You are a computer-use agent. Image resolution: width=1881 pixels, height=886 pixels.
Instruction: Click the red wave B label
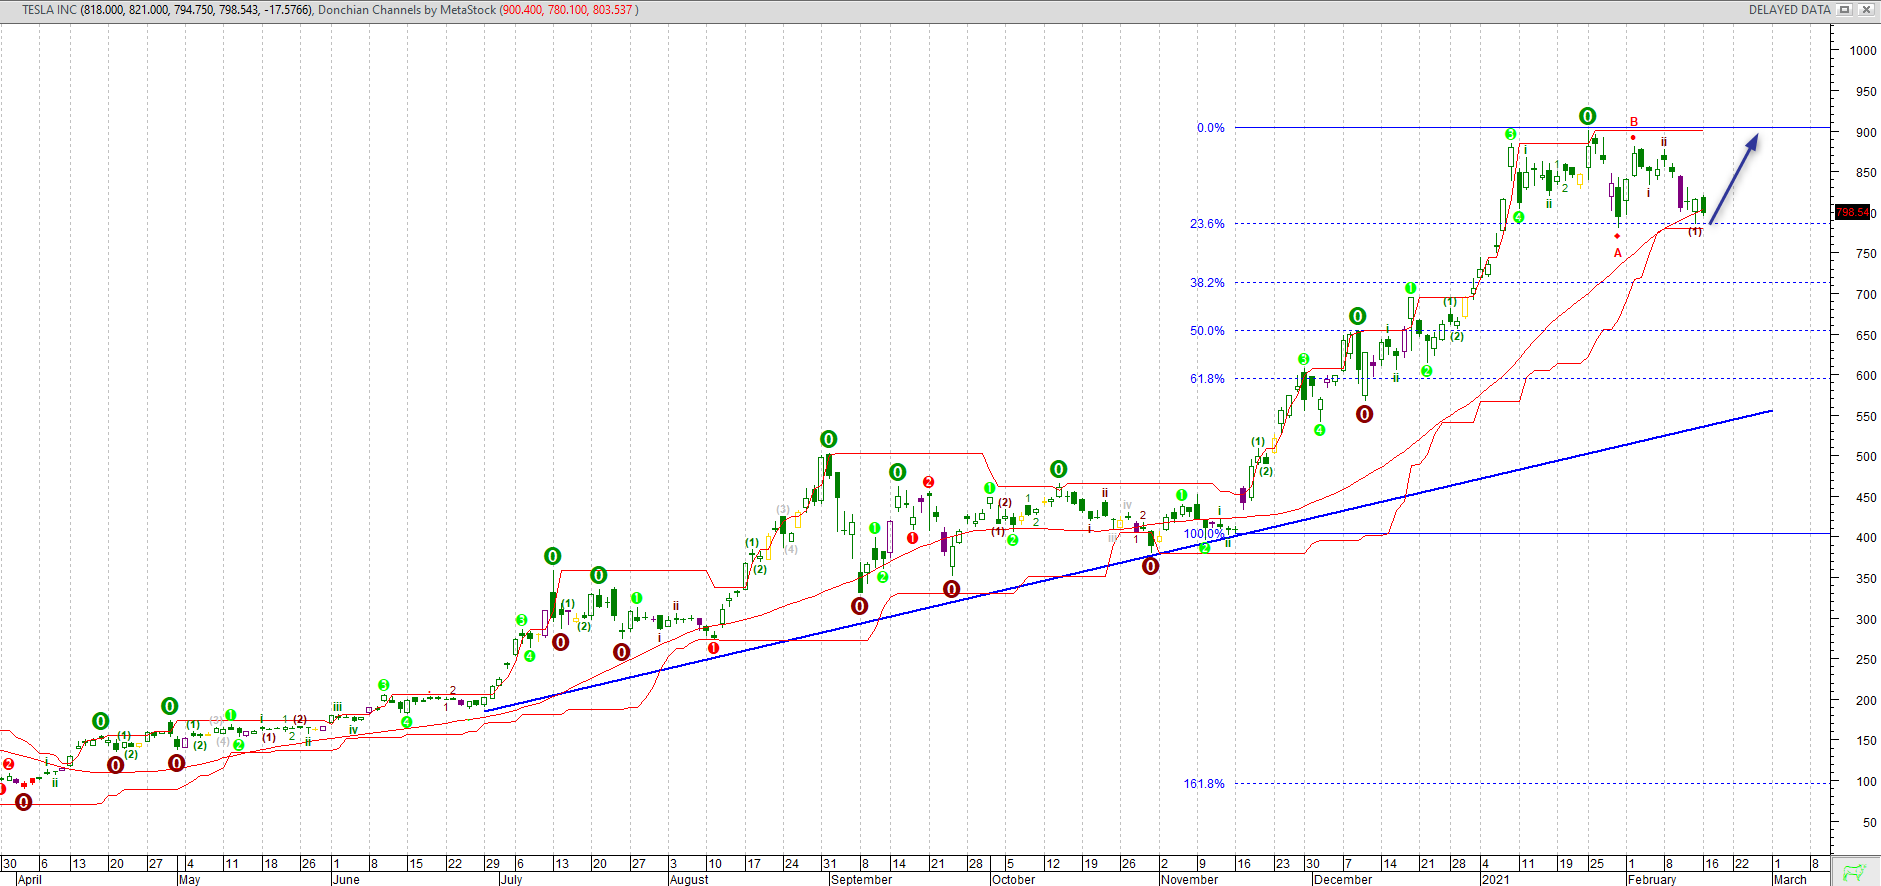click(x=1634, y=122)
